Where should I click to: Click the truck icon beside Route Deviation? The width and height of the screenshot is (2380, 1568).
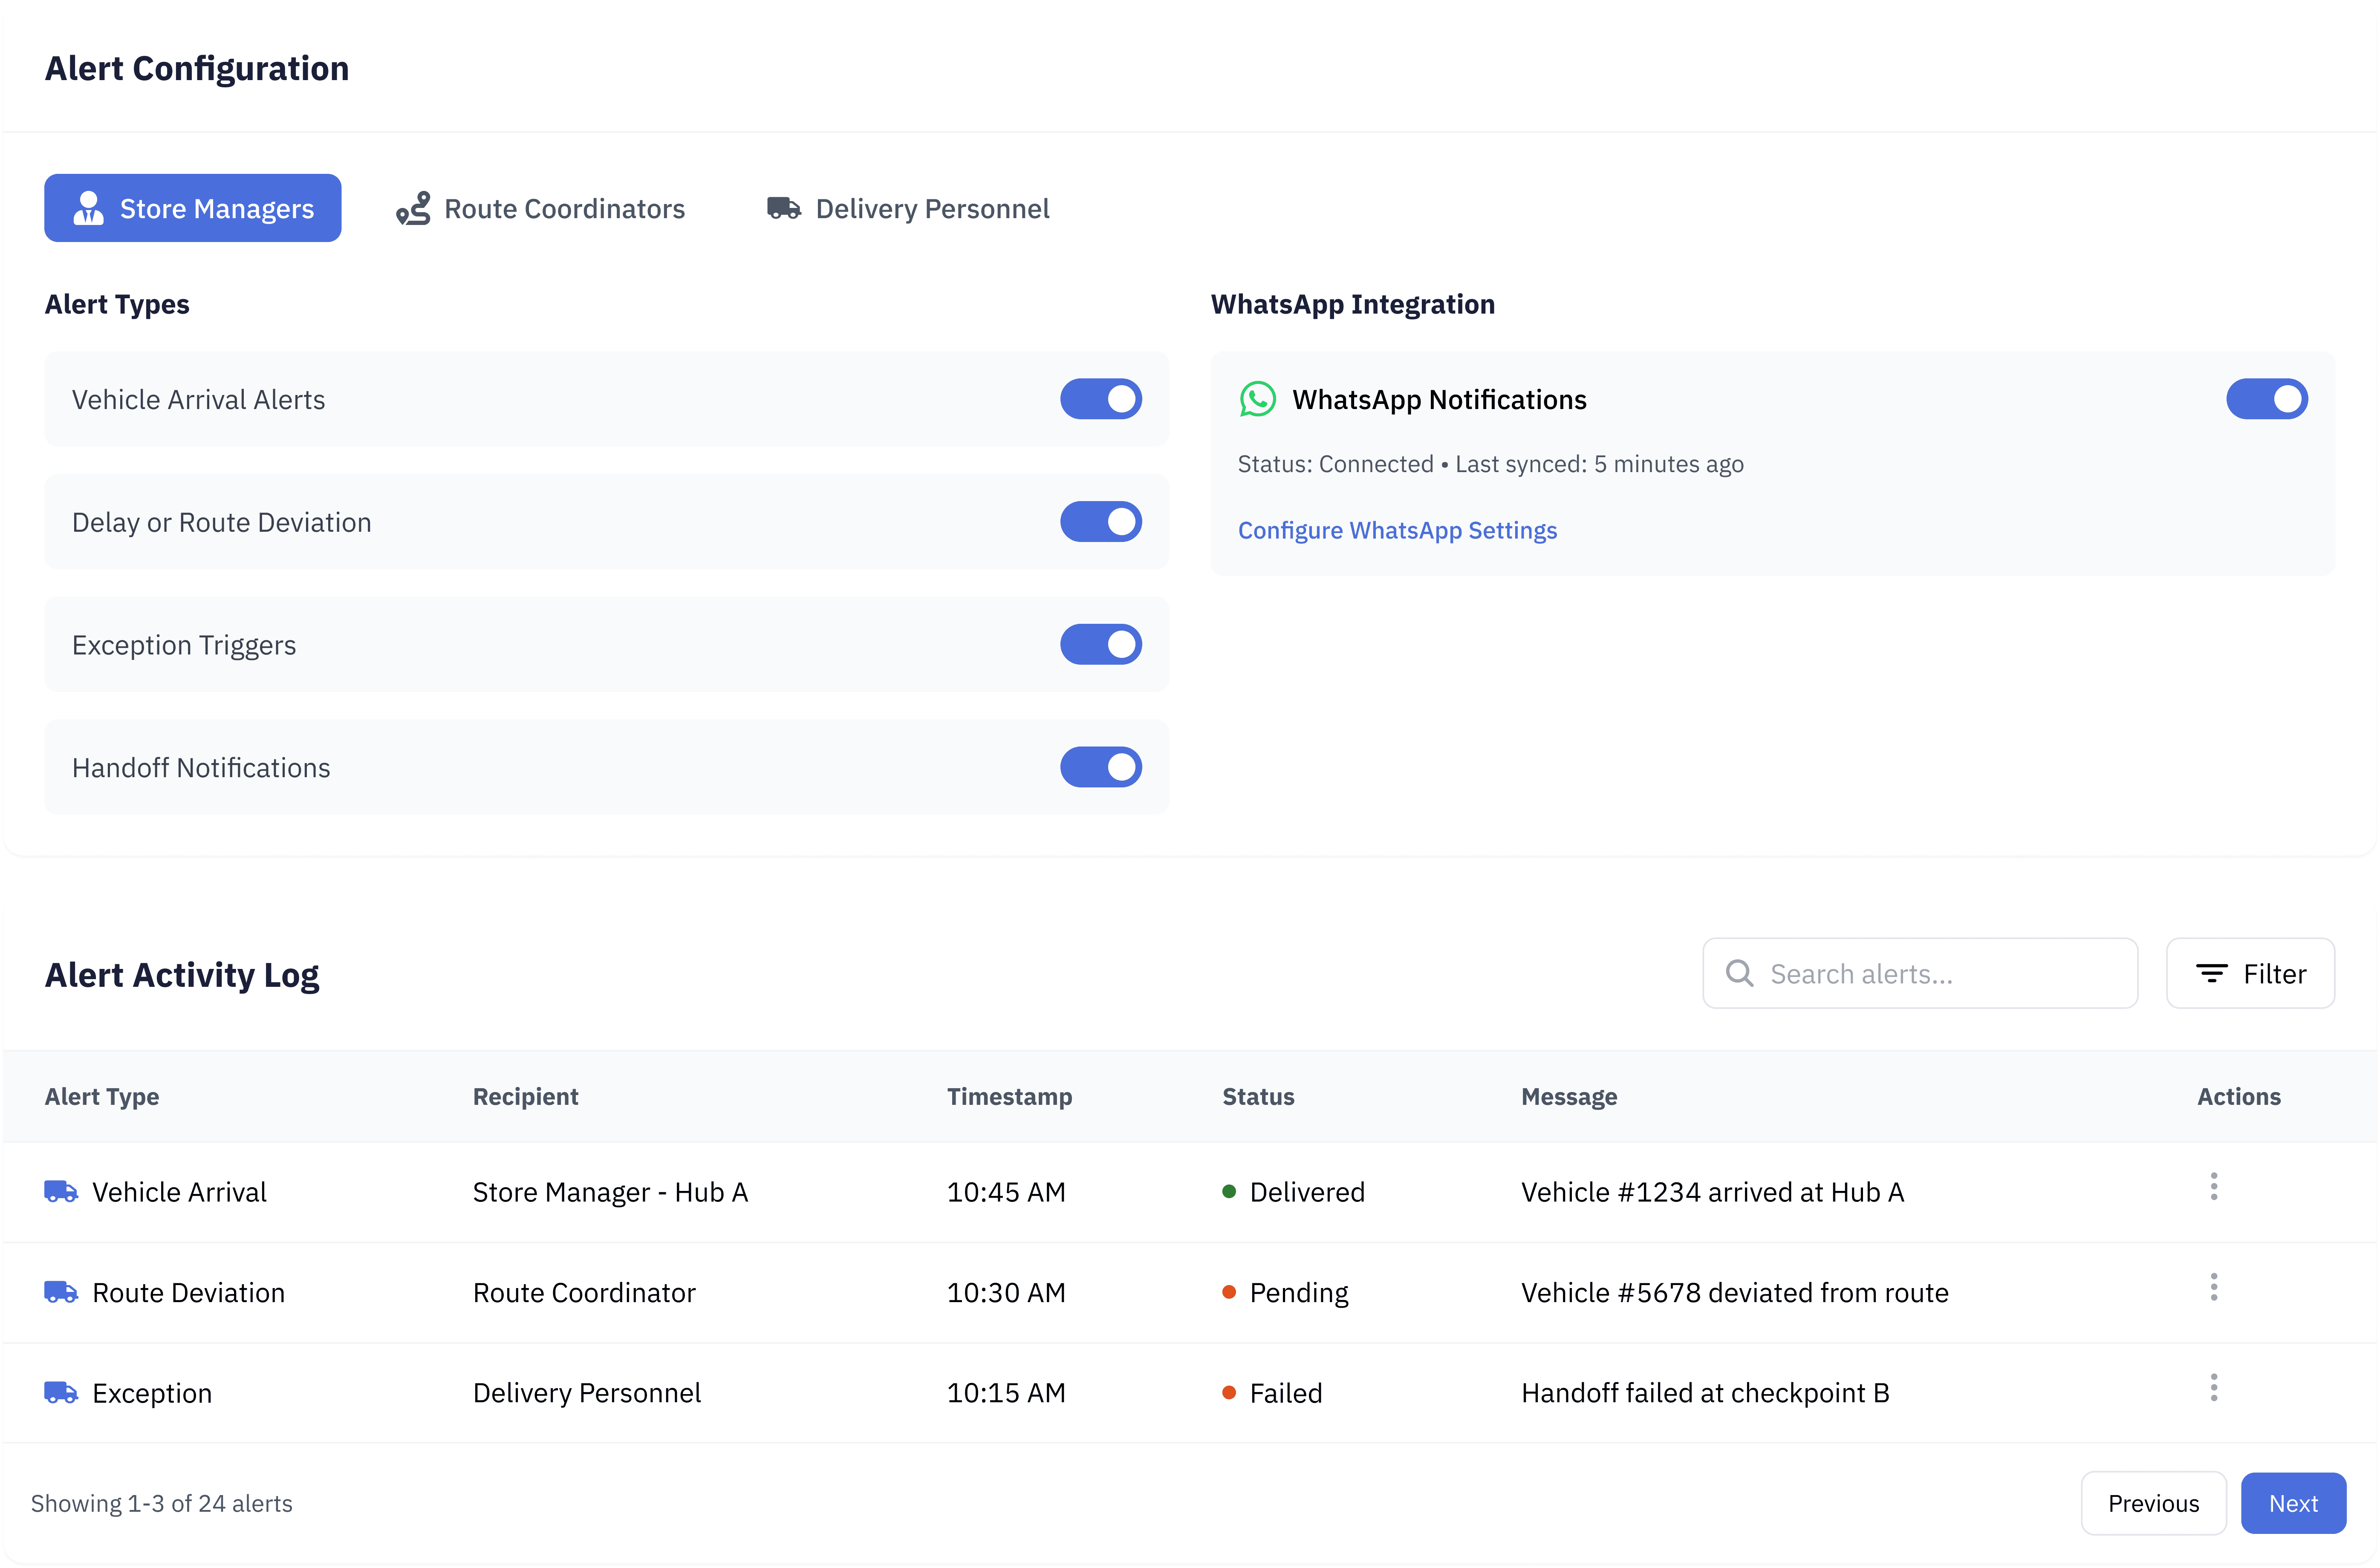(x=61, y=1292)
